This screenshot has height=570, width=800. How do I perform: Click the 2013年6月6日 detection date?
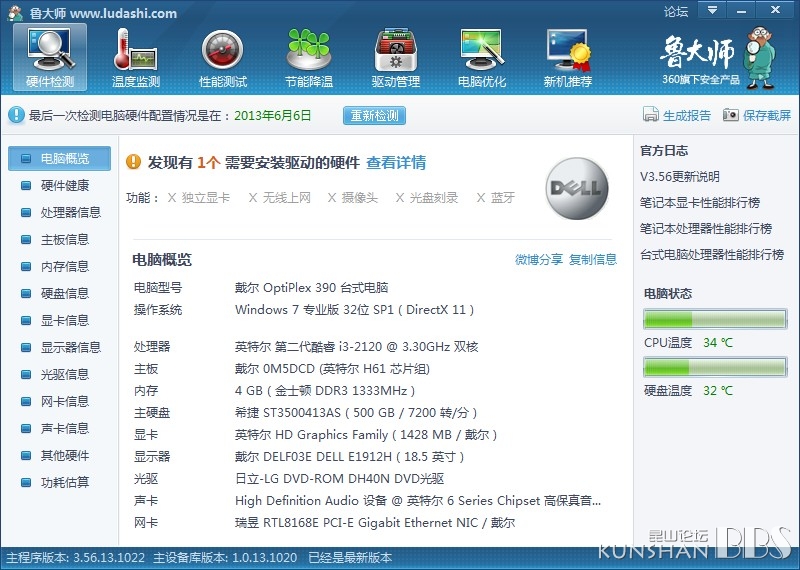272,115
